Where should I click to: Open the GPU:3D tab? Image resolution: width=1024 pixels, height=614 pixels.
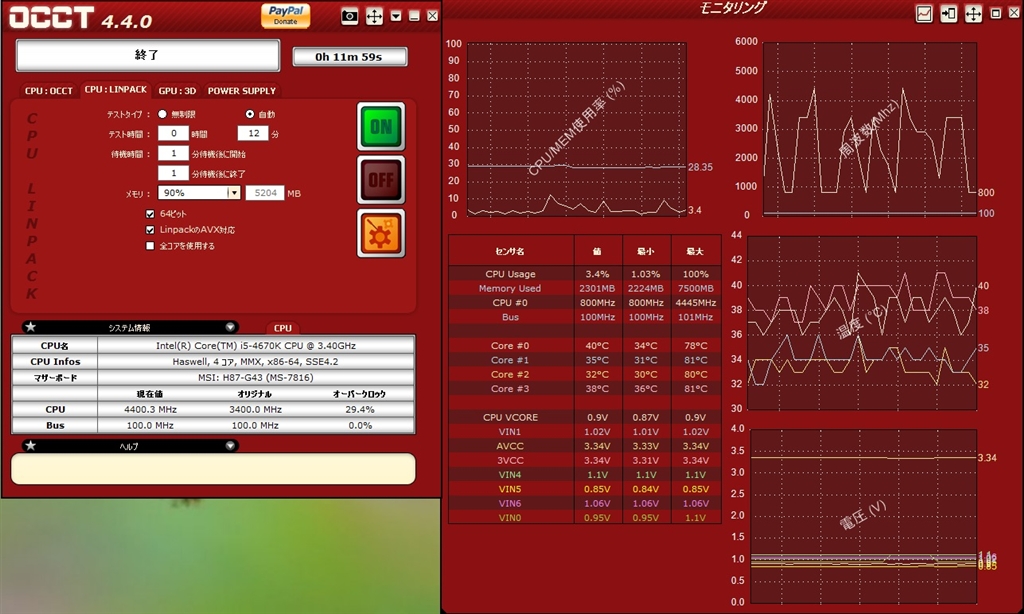(177, 91)
